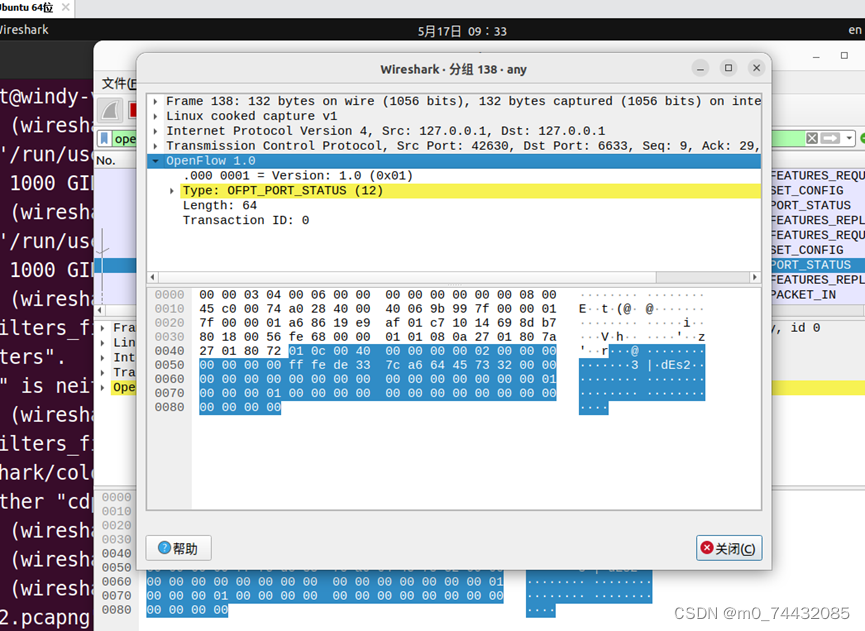Image resolution: width=865 pixels, height=631 pixels.
Task: Collapse the OpenFlow 1.0 tree
Action: coord(157,160)
